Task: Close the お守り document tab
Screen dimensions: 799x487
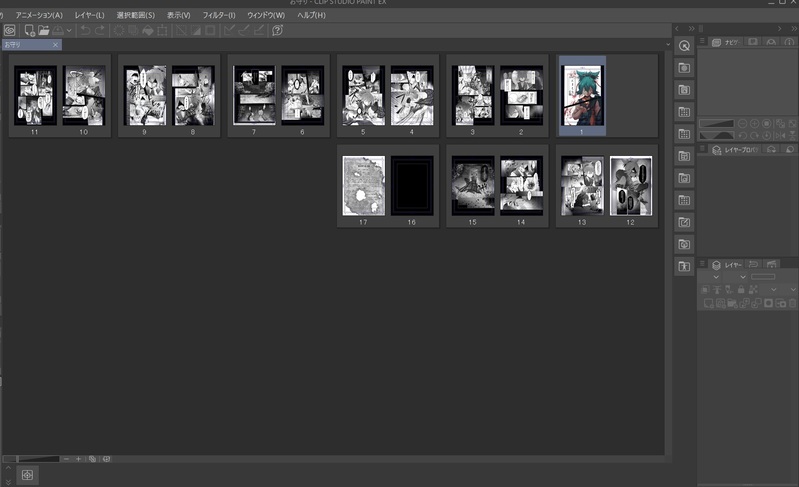Action: tap(56, 45)
